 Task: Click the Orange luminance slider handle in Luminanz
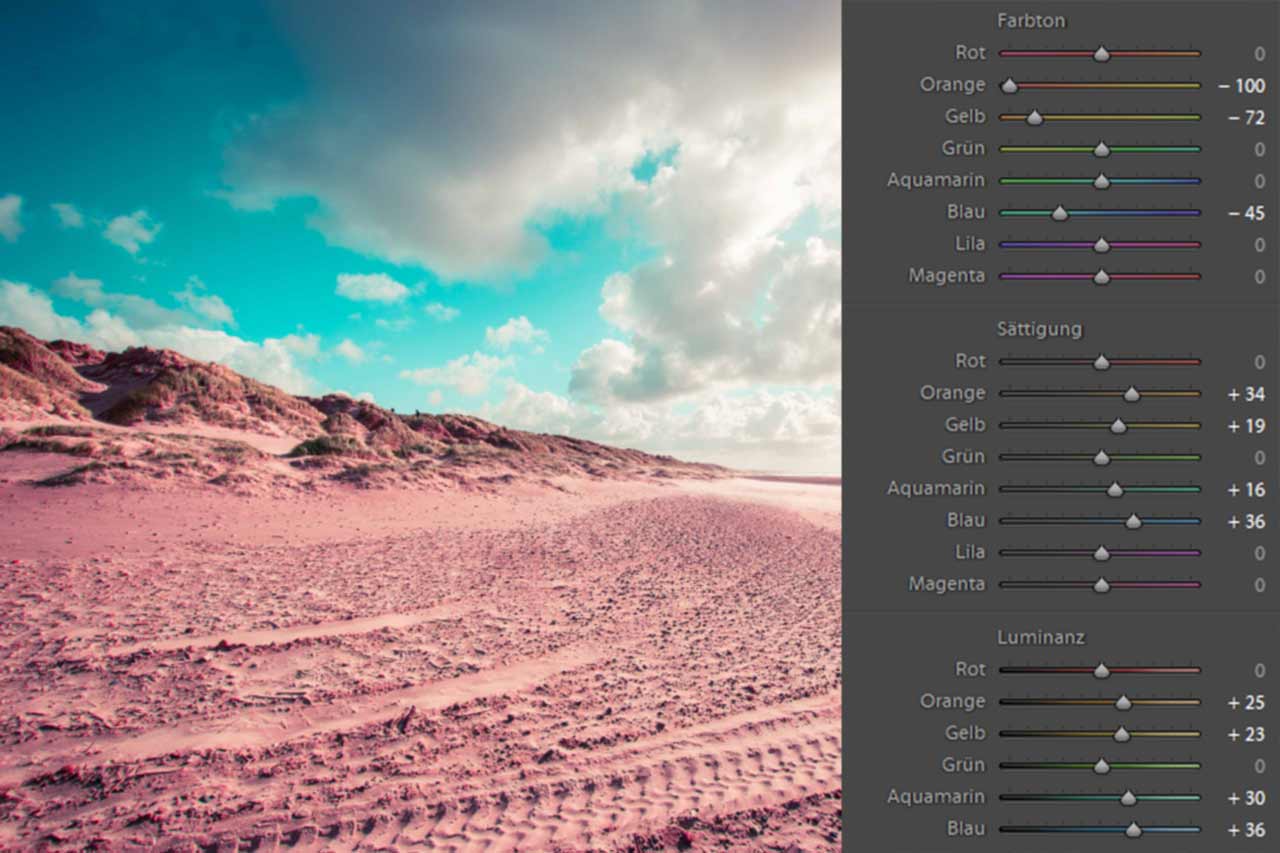[1123, 702]
